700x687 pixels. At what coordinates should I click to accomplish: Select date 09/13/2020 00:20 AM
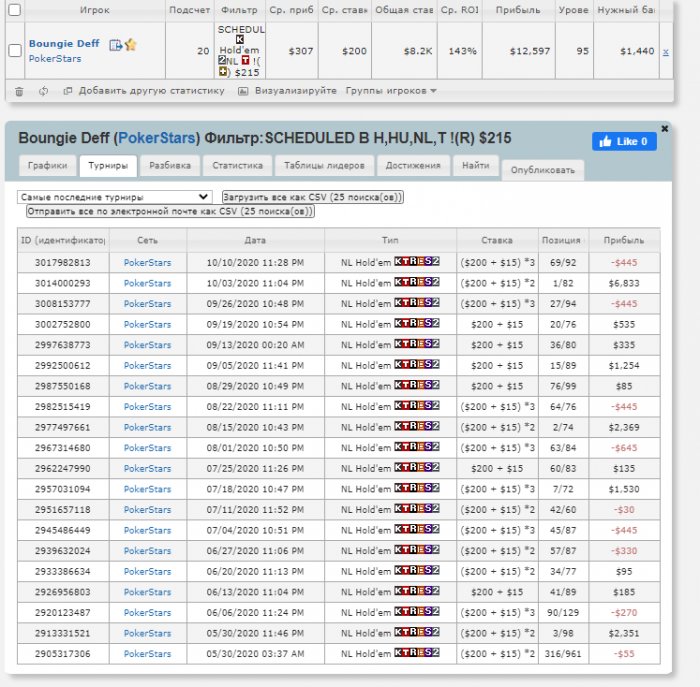click(x=255, y=345)
